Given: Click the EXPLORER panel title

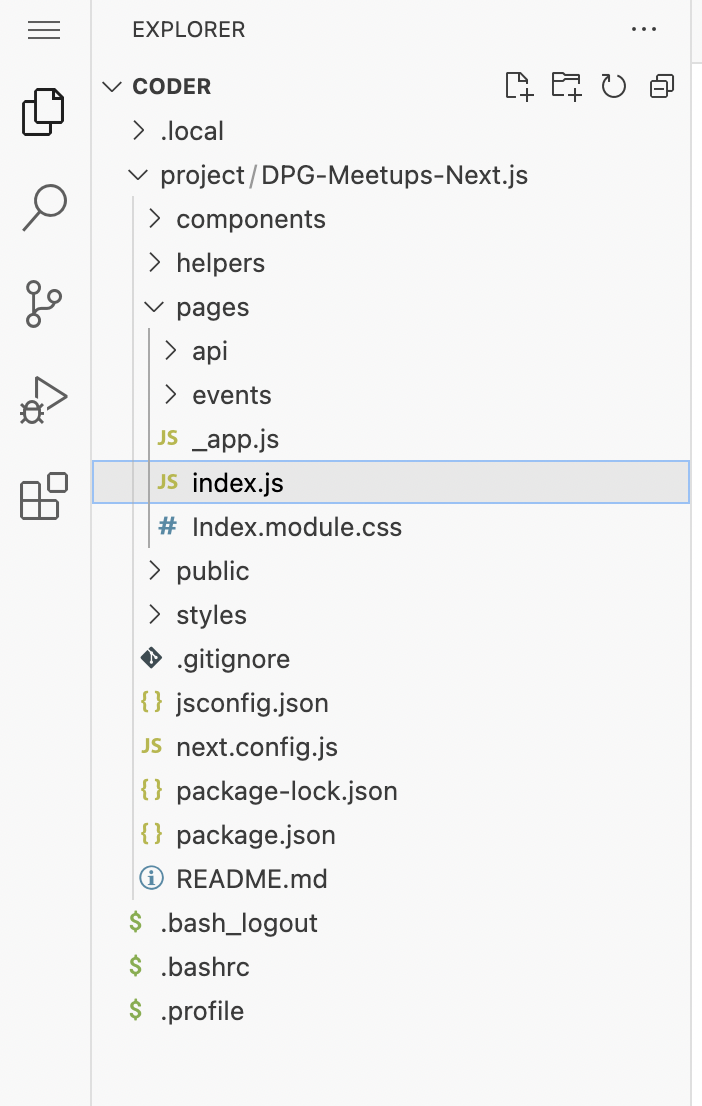Looking at the screenshot, I should pyautogui.click(x=188, y=30).
